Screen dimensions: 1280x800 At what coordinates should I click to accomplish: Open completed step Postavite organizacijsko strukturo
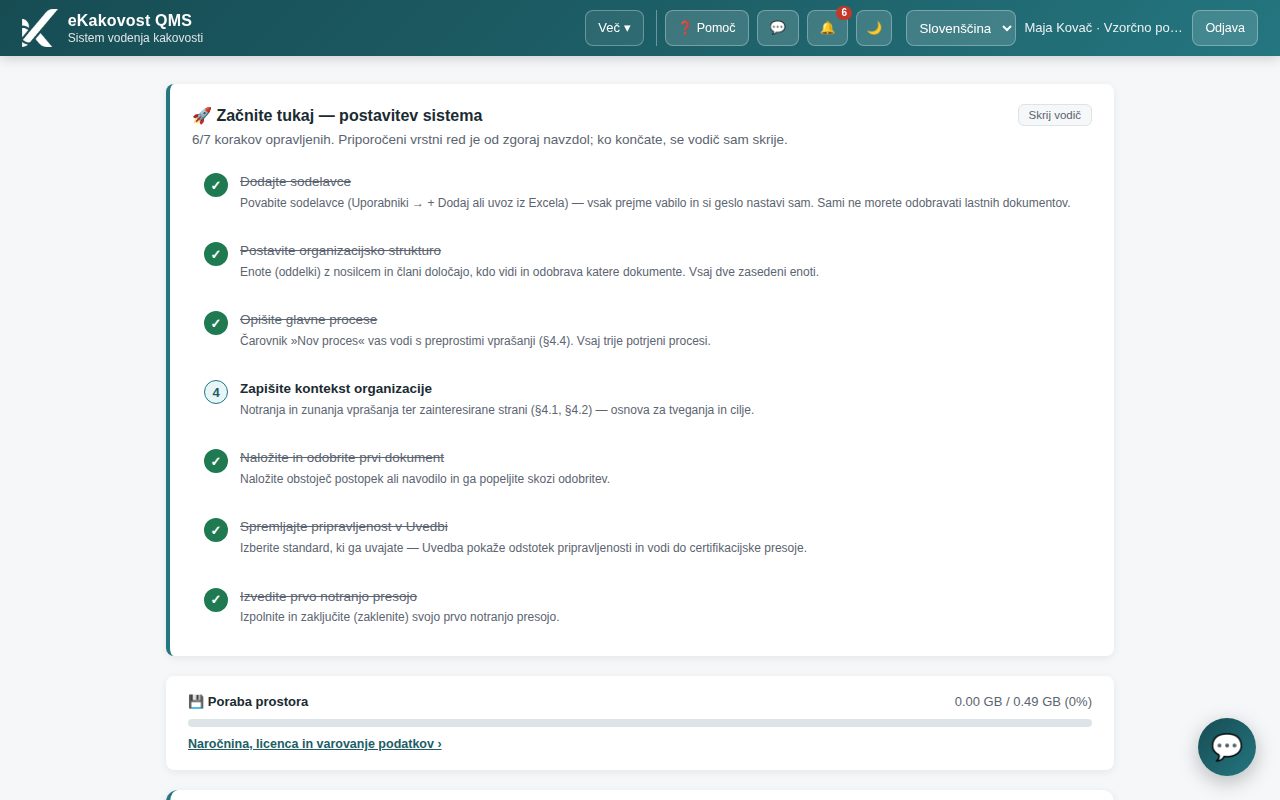pos(340,250)
